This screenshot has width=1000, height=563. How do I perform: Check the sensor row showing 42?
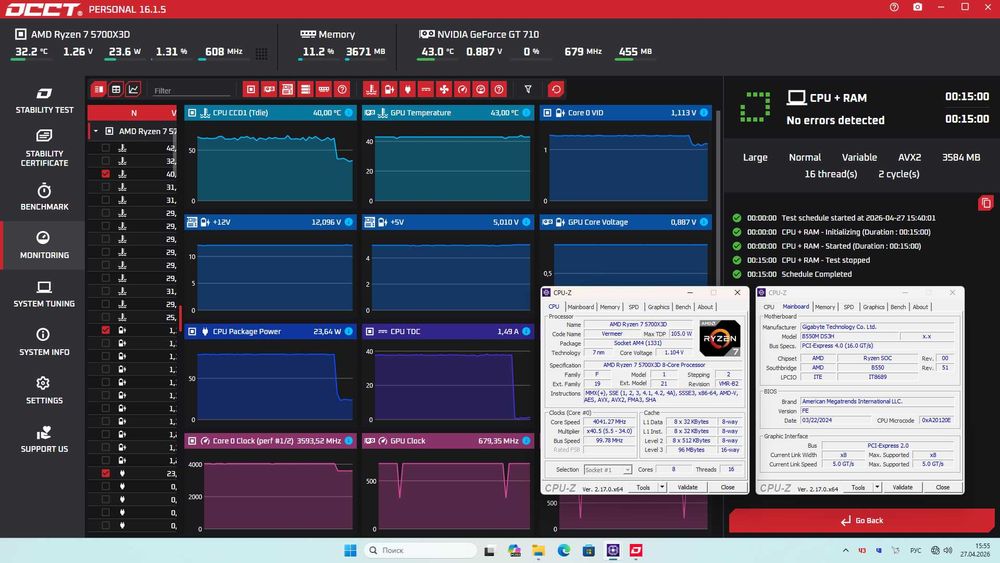(x=105, y=148)
